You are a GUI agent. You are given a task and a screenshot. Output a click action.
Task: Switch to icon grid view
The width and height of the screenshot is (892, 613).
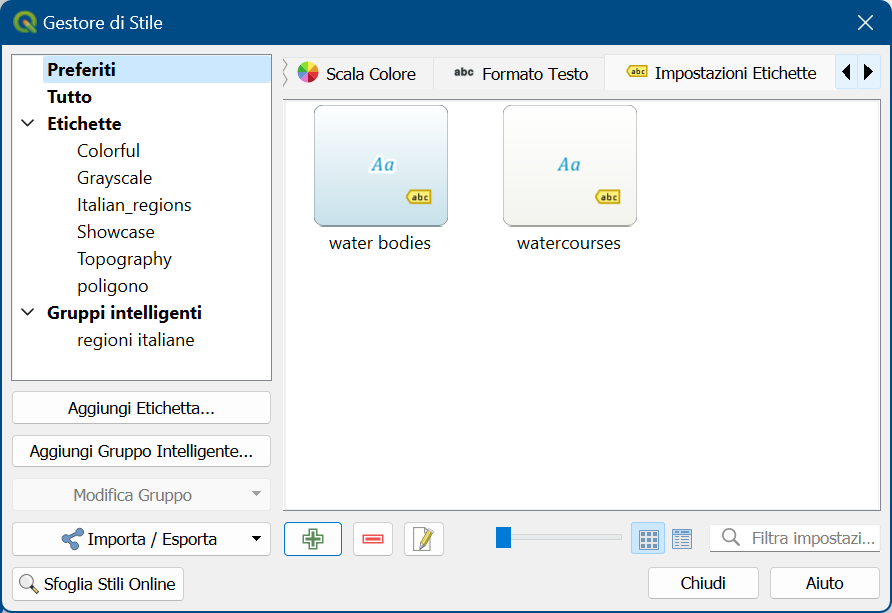pos(648,539)
